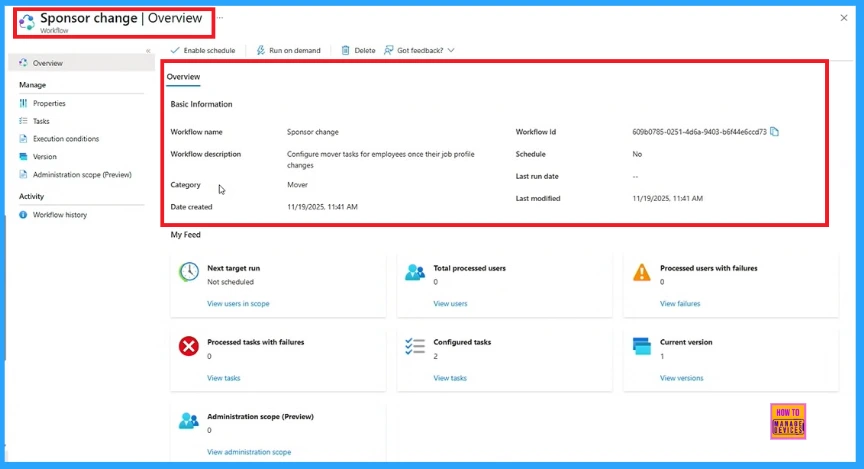
Task: Click the Workflow history info icon
Action: coord(23,215)
